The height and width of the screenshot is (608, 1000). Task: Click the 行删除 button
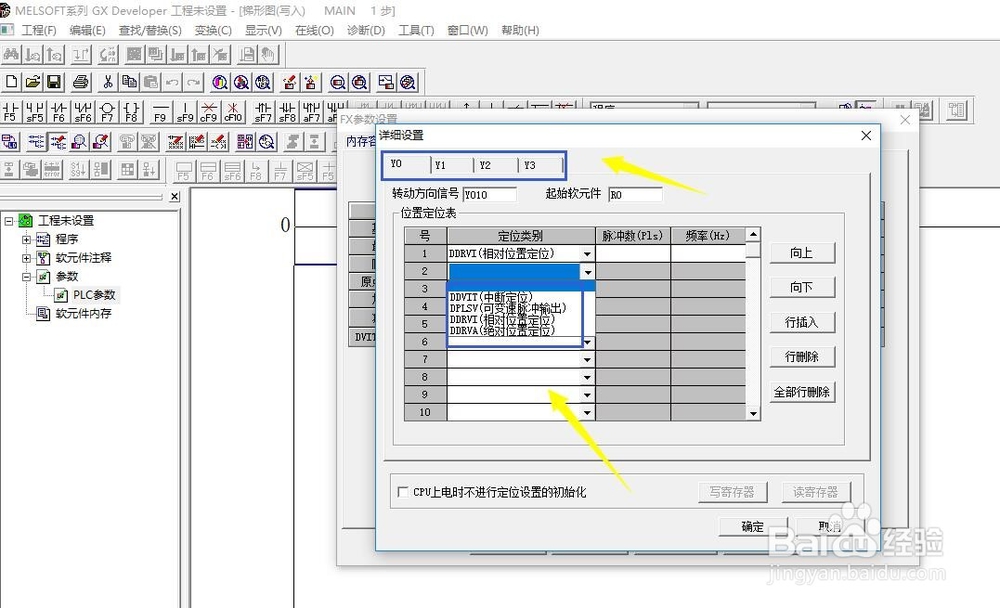tap(802, 357)
